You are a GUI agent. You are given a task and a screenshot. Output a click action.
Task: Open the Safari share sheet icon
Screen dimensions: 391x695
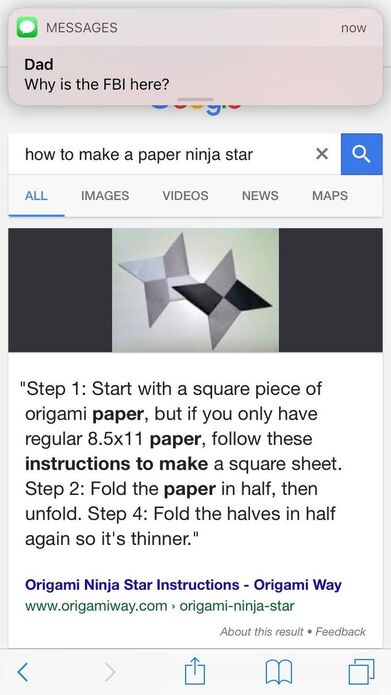click(x=195, y=671)
